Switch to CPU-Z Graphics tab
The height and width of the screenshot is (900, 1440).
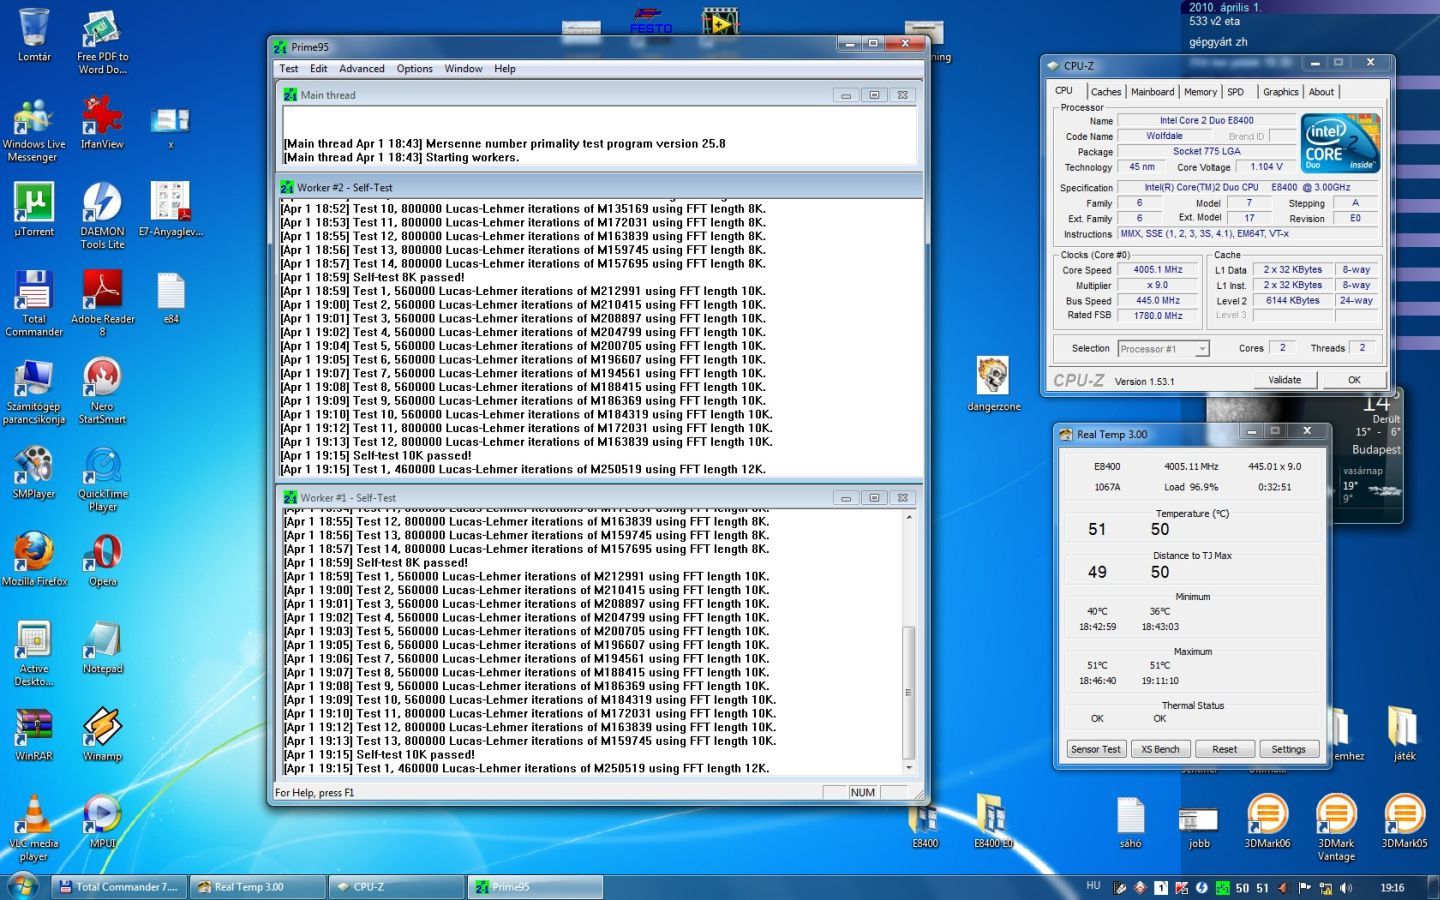tap(1280, 92)
